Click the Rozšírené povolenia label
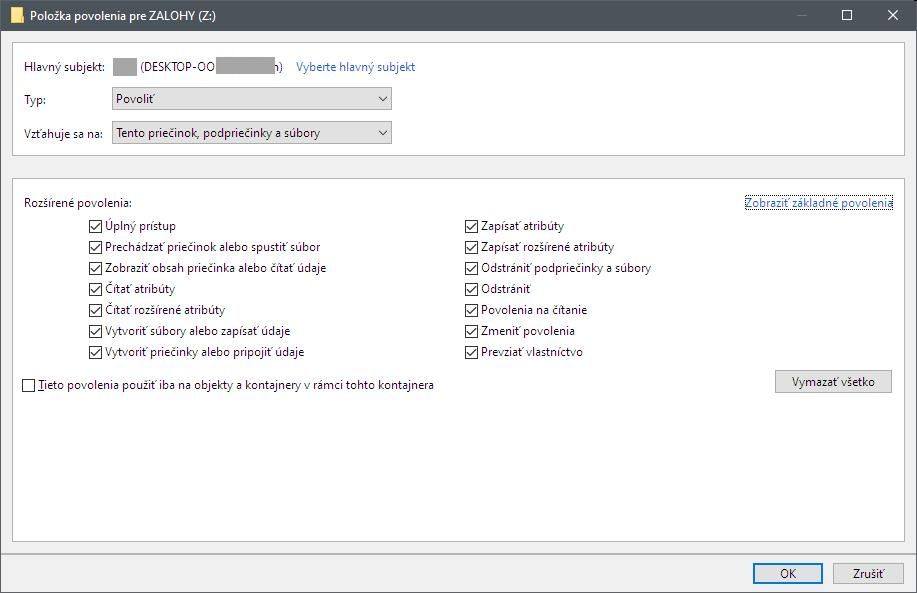 (78, 203)
